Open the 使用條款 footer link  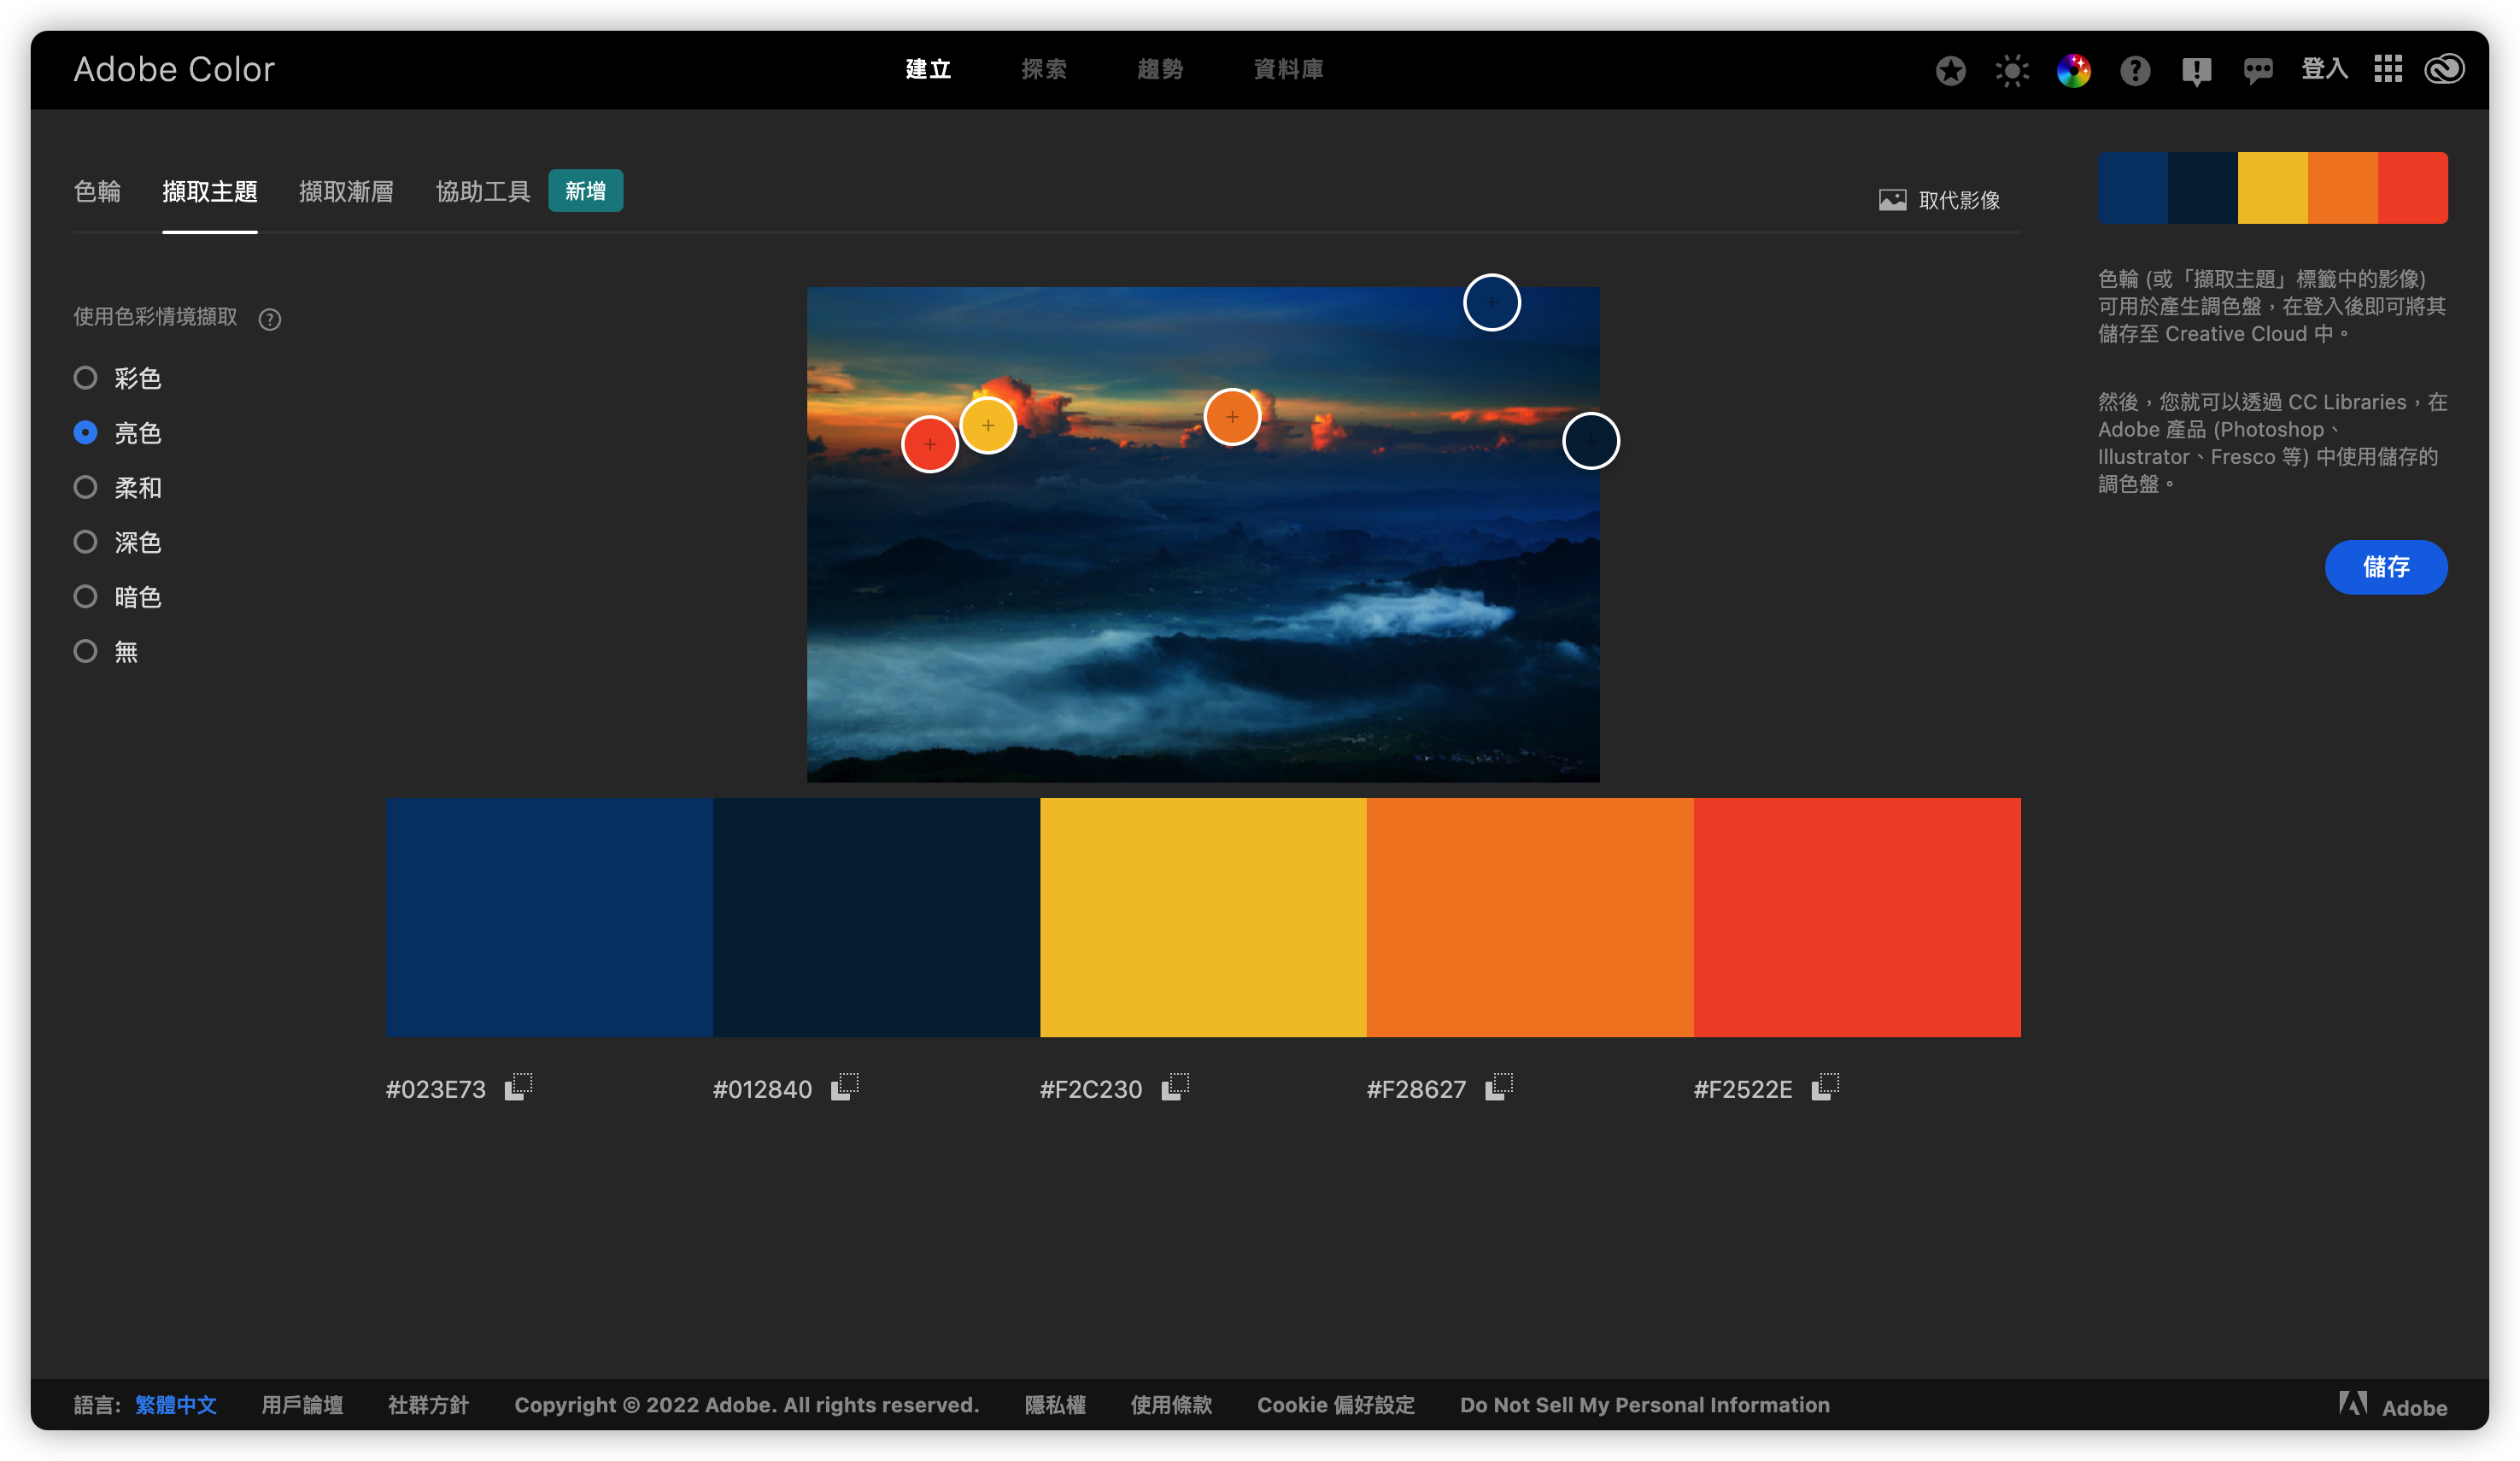coord(1171,1405)
